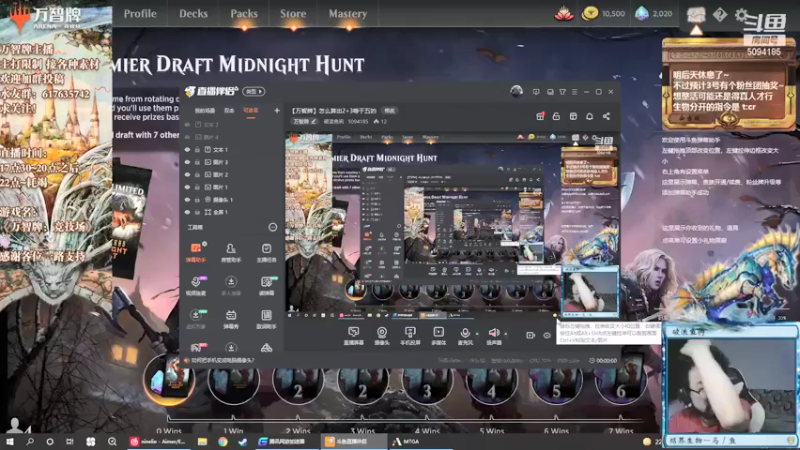Open the hamburger menu in streaming app title bar
This screenshot has width=800, height=450.
tap(574, 92)
